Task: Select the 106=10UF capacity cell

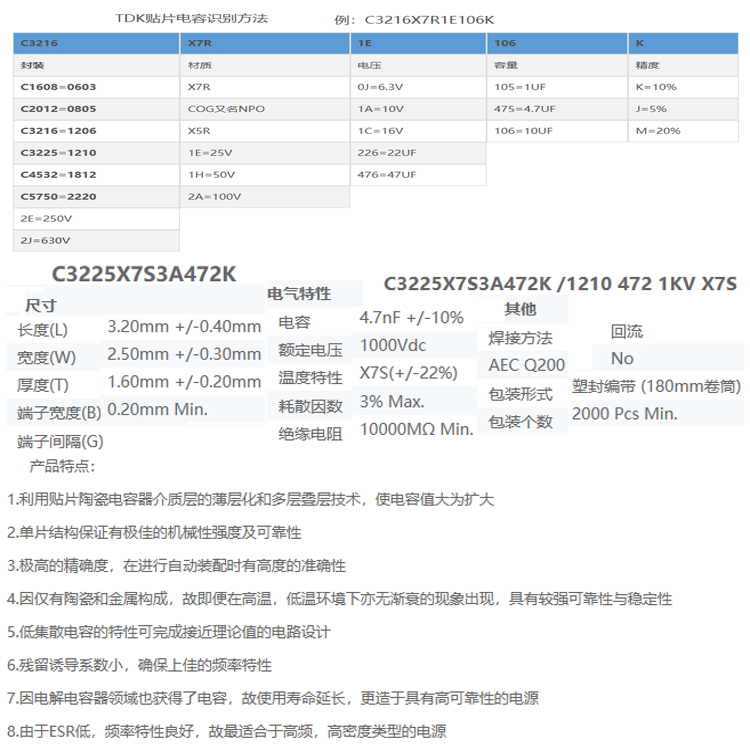Action: [557, 131]
